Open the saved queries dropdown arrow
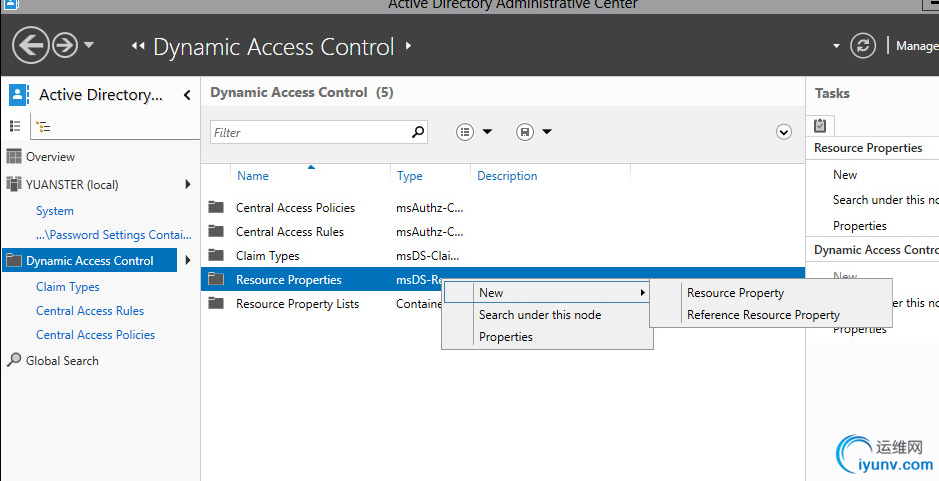939x481 pixels. [547, 132]
